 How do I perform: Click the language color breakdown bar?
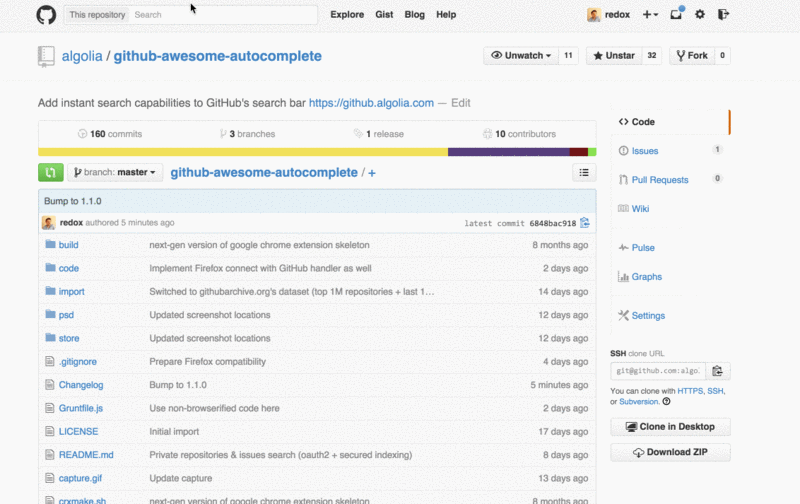point(317,152)
